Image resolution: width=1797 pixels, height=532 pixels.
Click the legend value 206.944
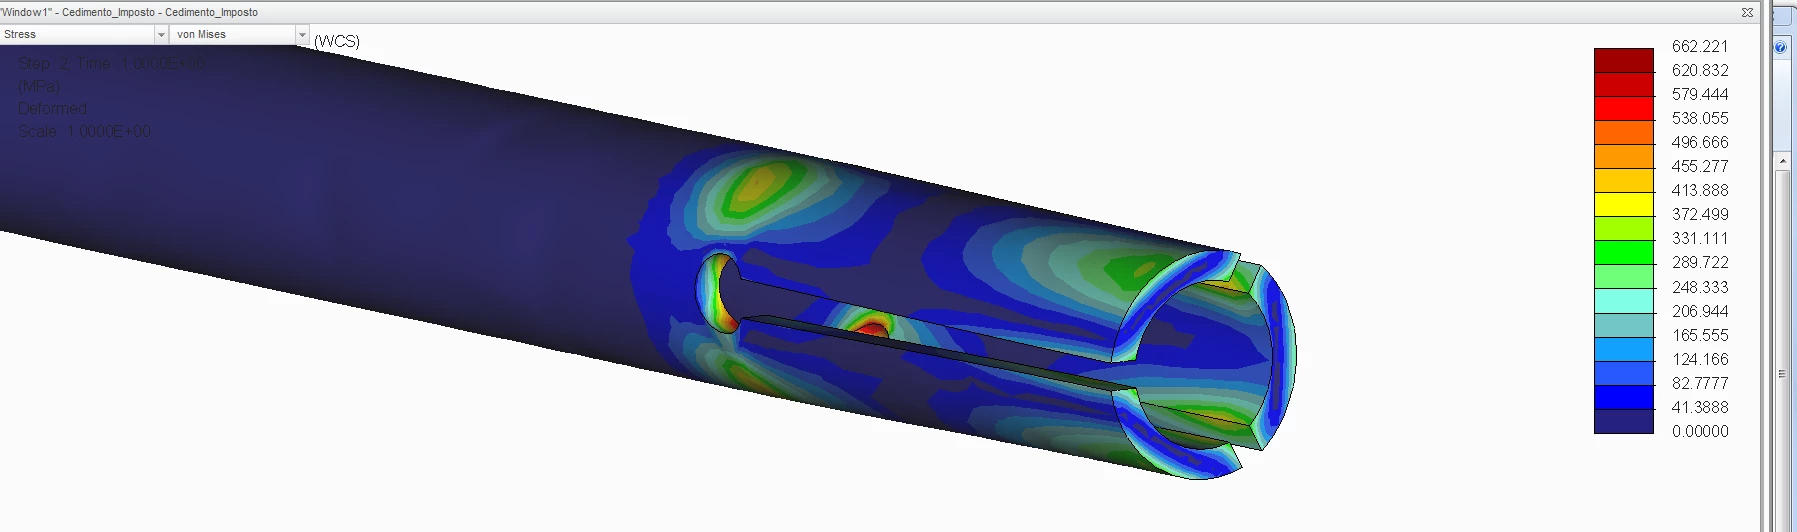point(1700,311)
